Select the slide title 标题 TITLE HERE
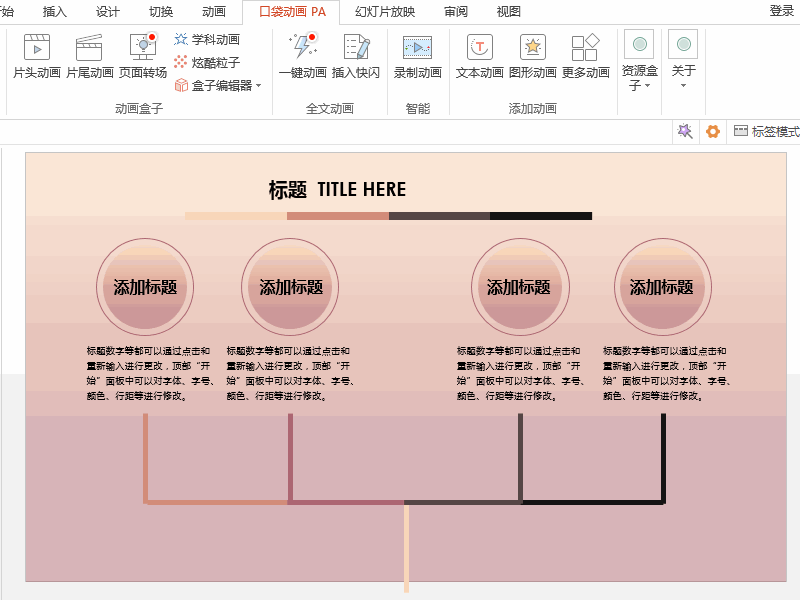 [337, 189]
